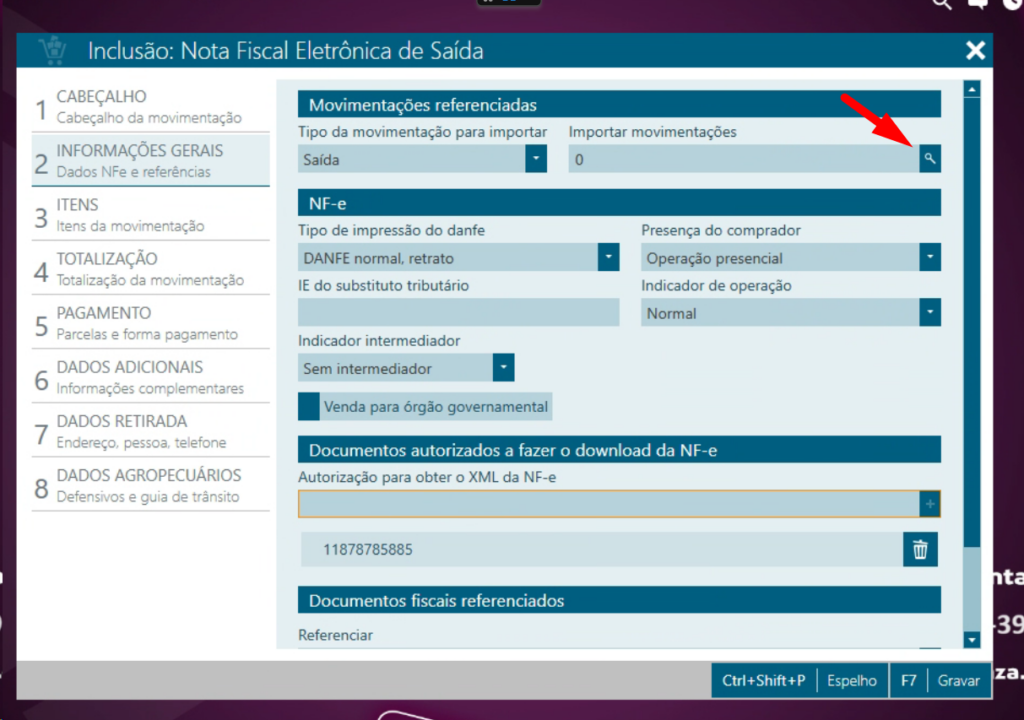Click the IE do substituto tributário field
Viewport: 1024px width, 720px height.
click(458, 313)
